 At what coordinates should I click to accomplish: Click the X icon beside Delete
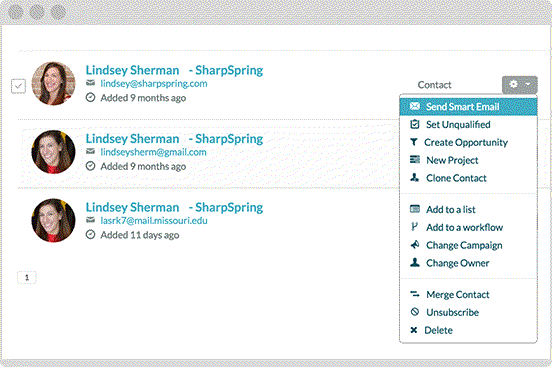pos(414,330)
